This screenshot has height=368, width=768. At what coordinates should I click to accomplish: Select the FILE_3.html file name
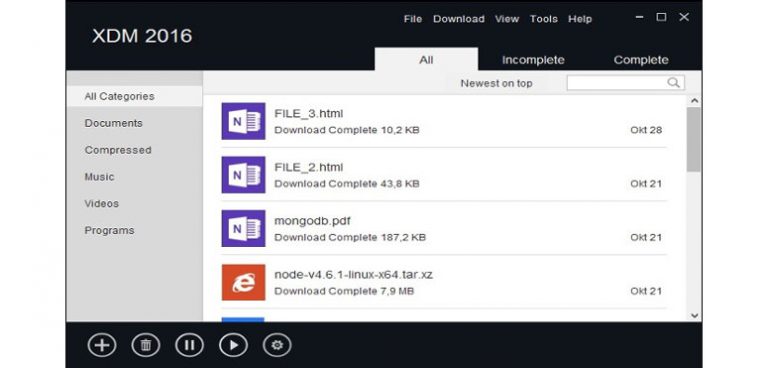point(309,114)
